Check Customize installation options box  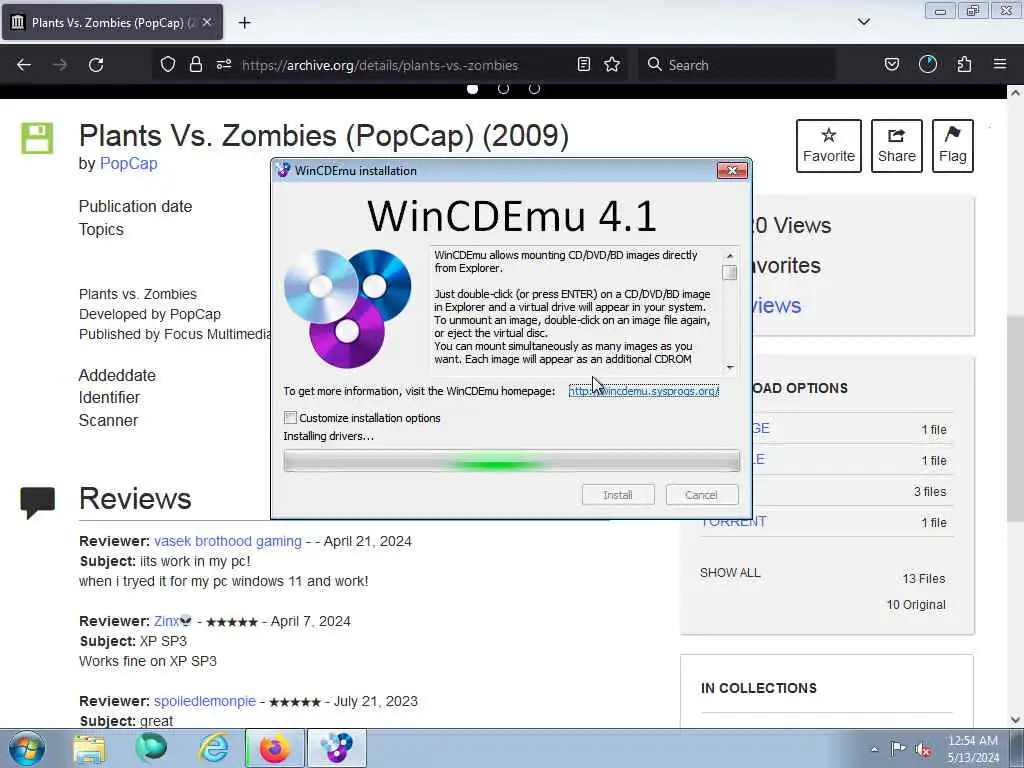tap(291, 417)
